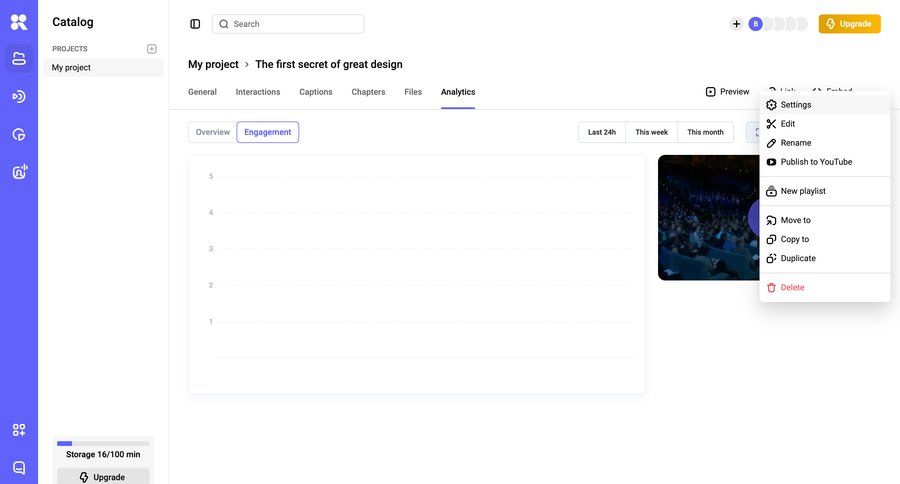Viewport: 900px width, 484px height.
Task: Select the Overview view
Action: [212, 132]
